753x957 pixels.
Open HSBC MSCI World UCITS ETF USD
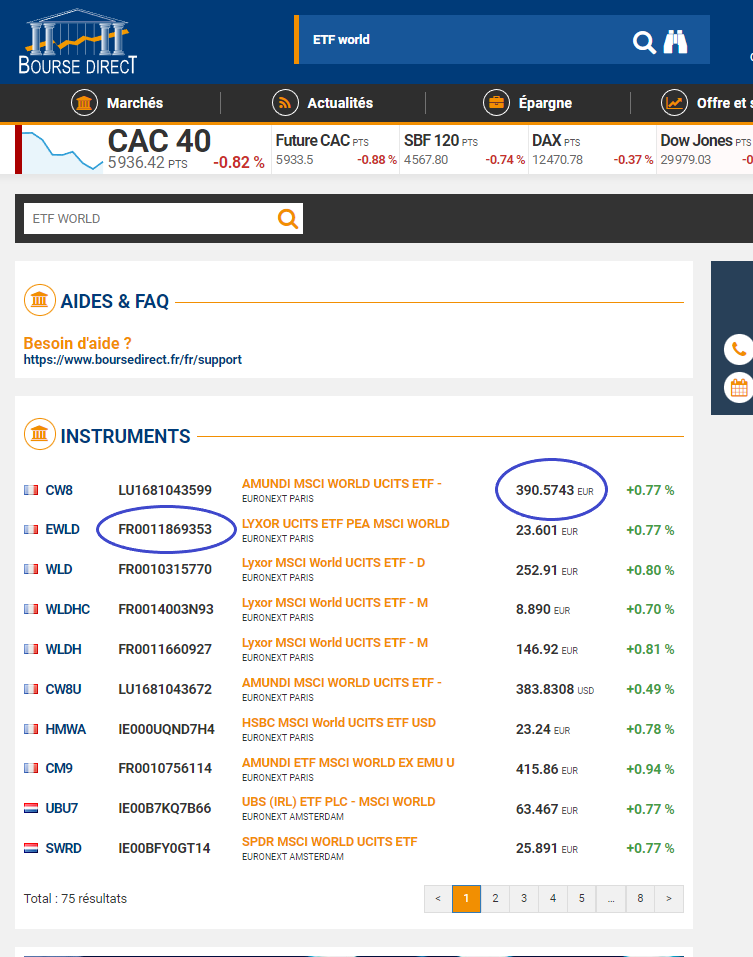click(x=338, y=723)
